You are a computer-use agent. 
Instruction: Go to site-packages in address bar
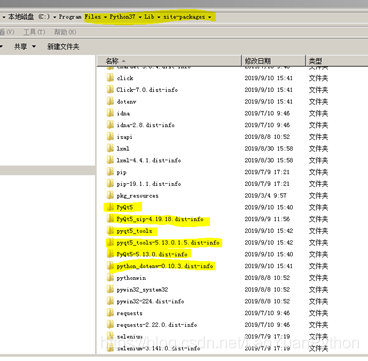pyautogui.click(x=184, y=17)
